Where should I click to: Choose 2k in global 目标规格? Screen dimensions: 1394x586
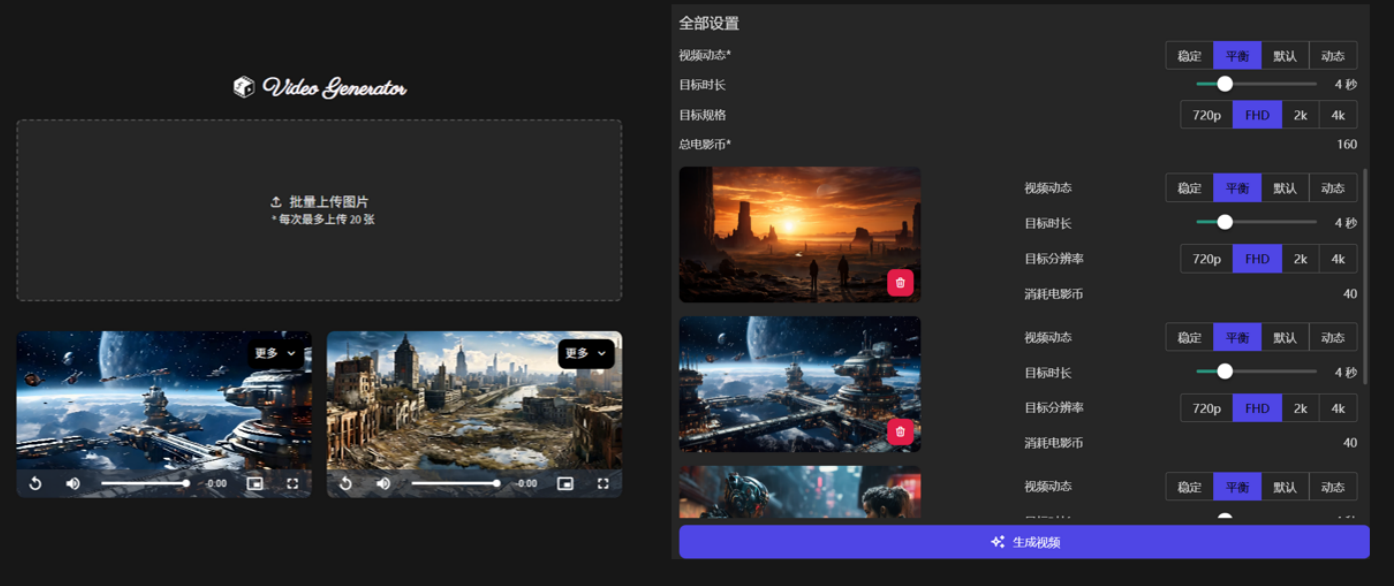coord(1300,115)
